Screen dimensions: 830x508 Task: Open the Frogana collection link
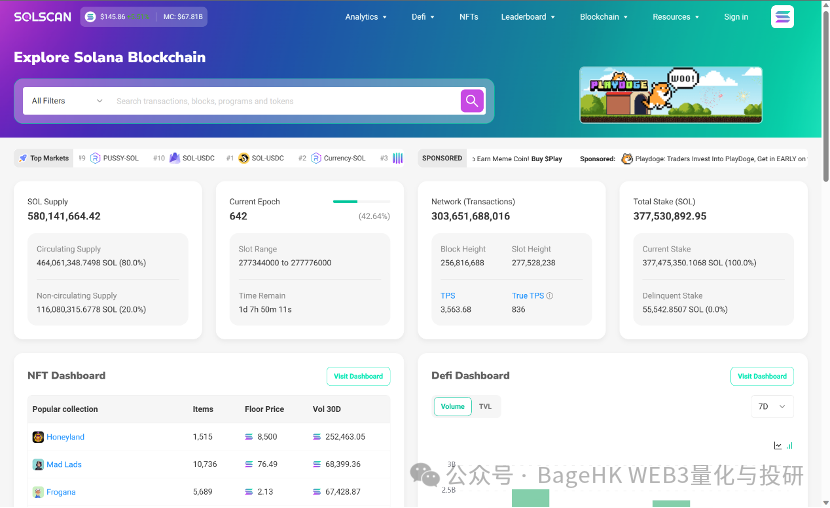(x=61, y=492)
